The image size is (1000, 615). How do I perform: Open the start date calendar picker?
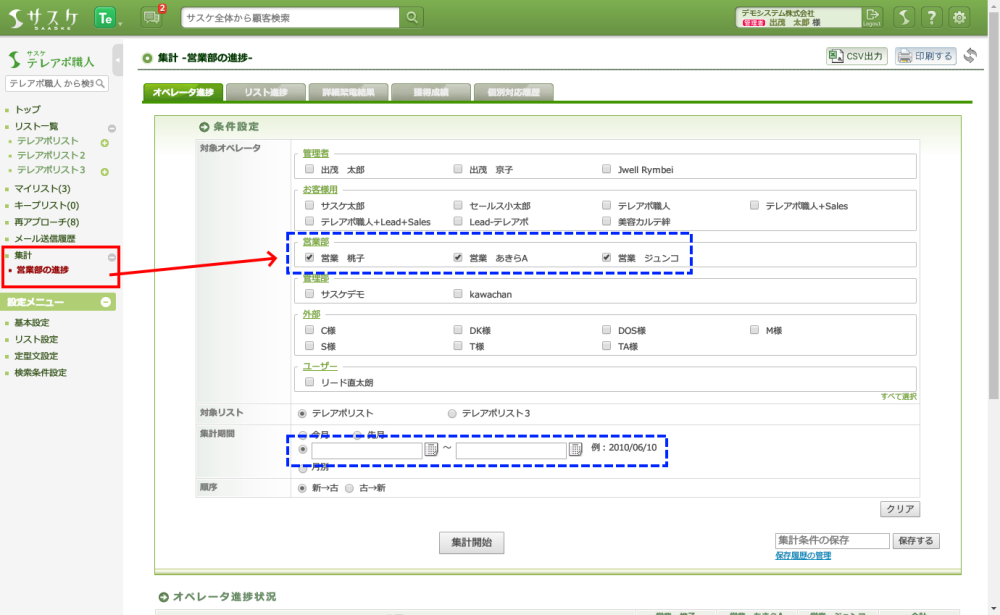(x=431, y=450)
